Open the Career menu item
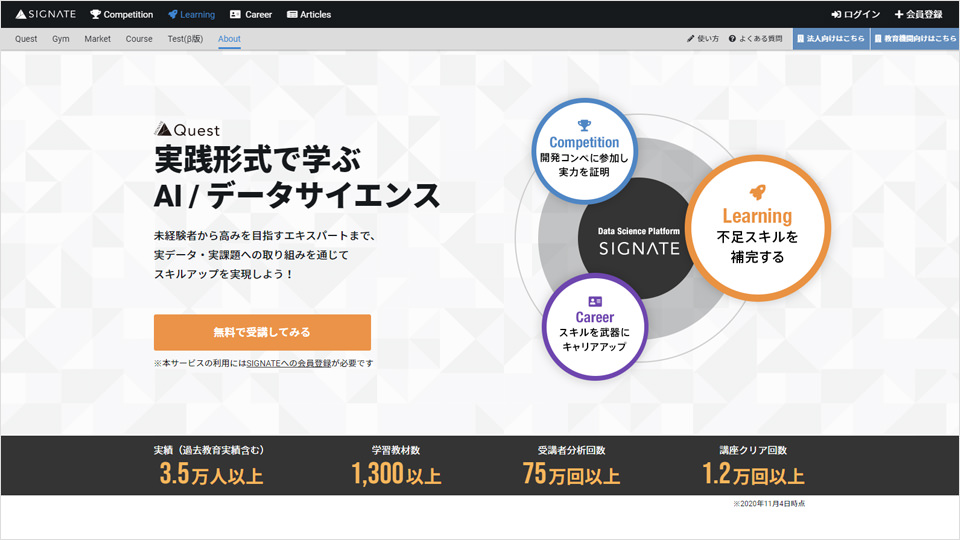This screenshot has width=960, height=540. 251,14
